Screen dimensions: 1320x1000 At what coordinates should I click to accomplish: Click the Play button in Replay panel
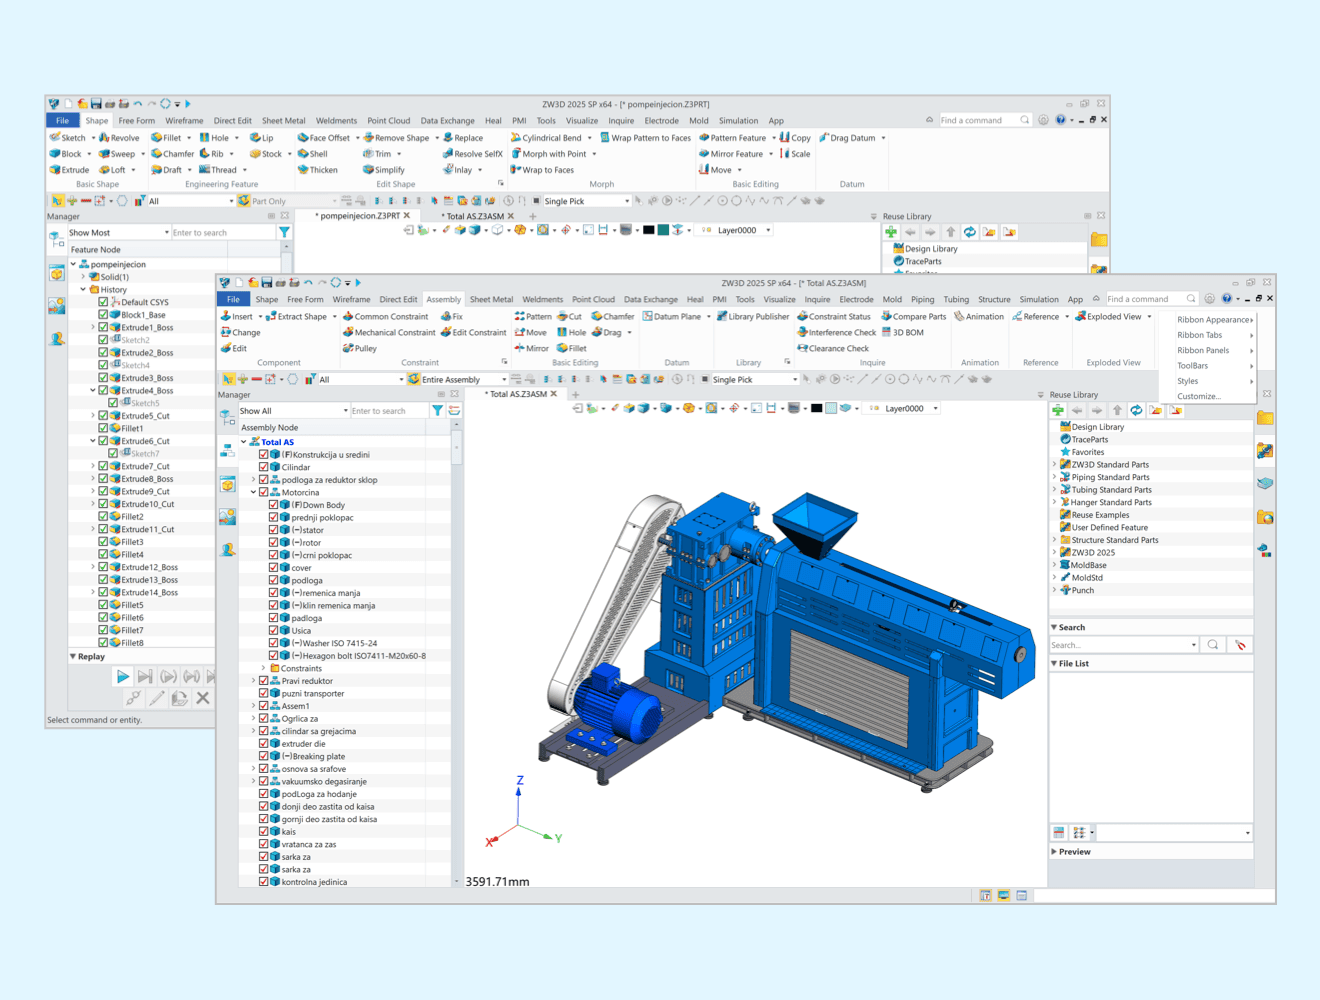point(122,677)
